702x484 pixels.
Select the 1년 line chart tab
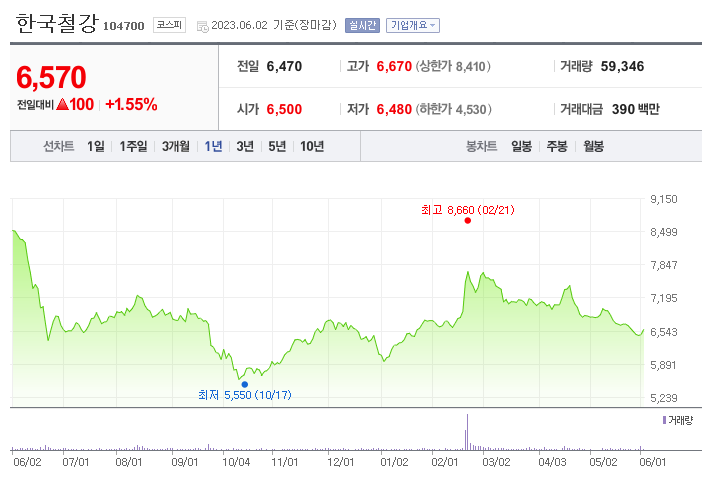point(213,146)
